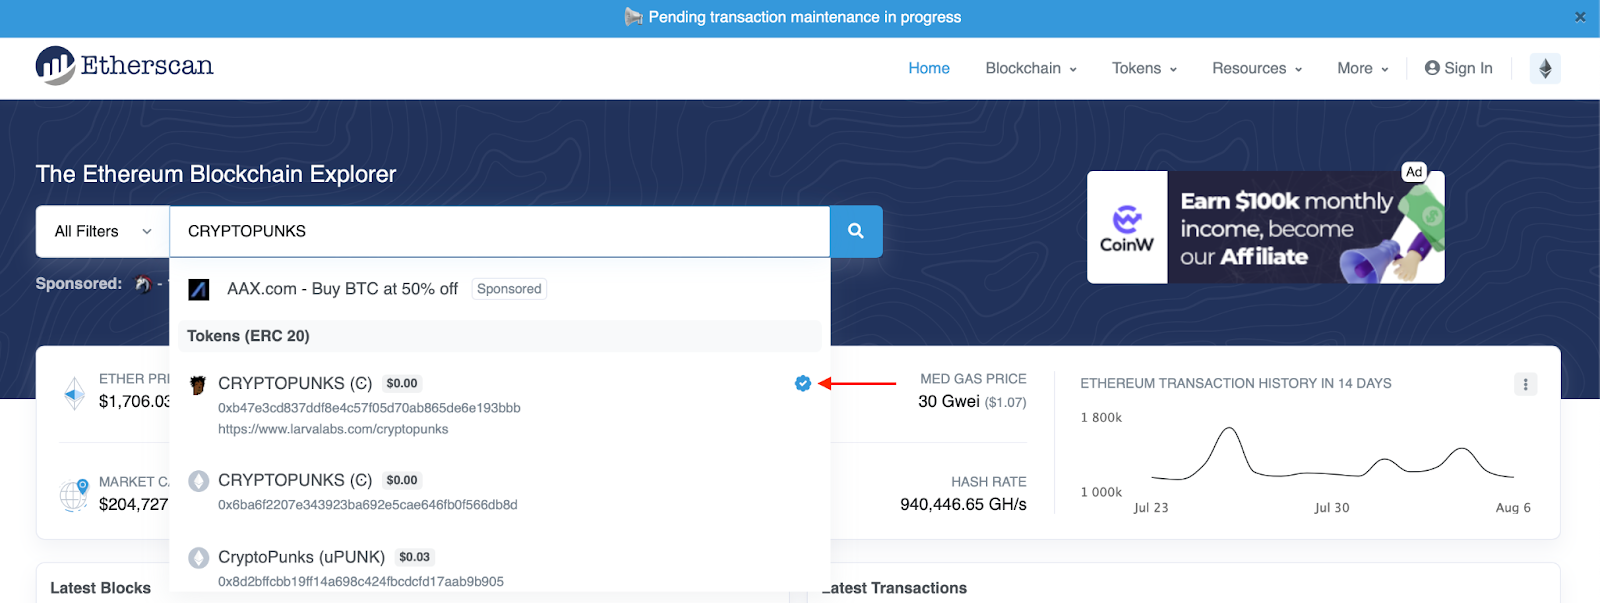
Task: Click the $0.03 uPUNK price tag
Action: tap(414, 557)
